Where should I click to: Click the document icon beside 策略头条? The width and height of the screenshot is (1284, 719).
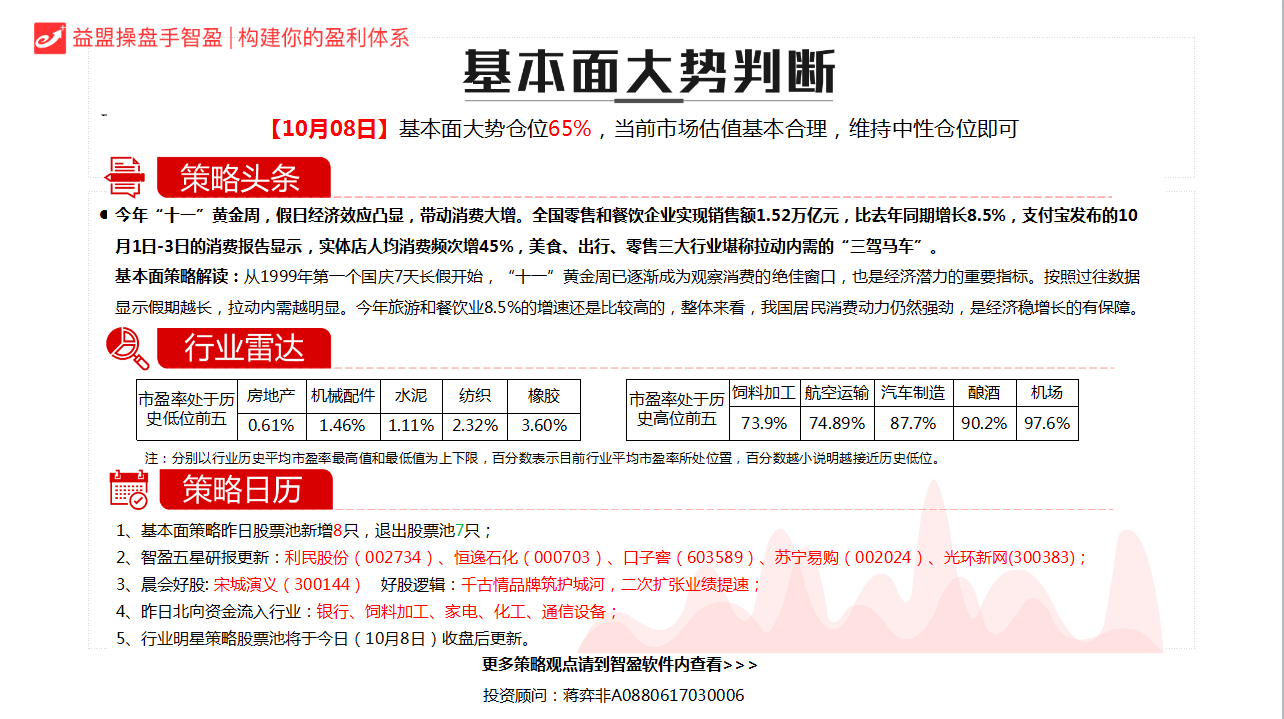click(125, 177)
